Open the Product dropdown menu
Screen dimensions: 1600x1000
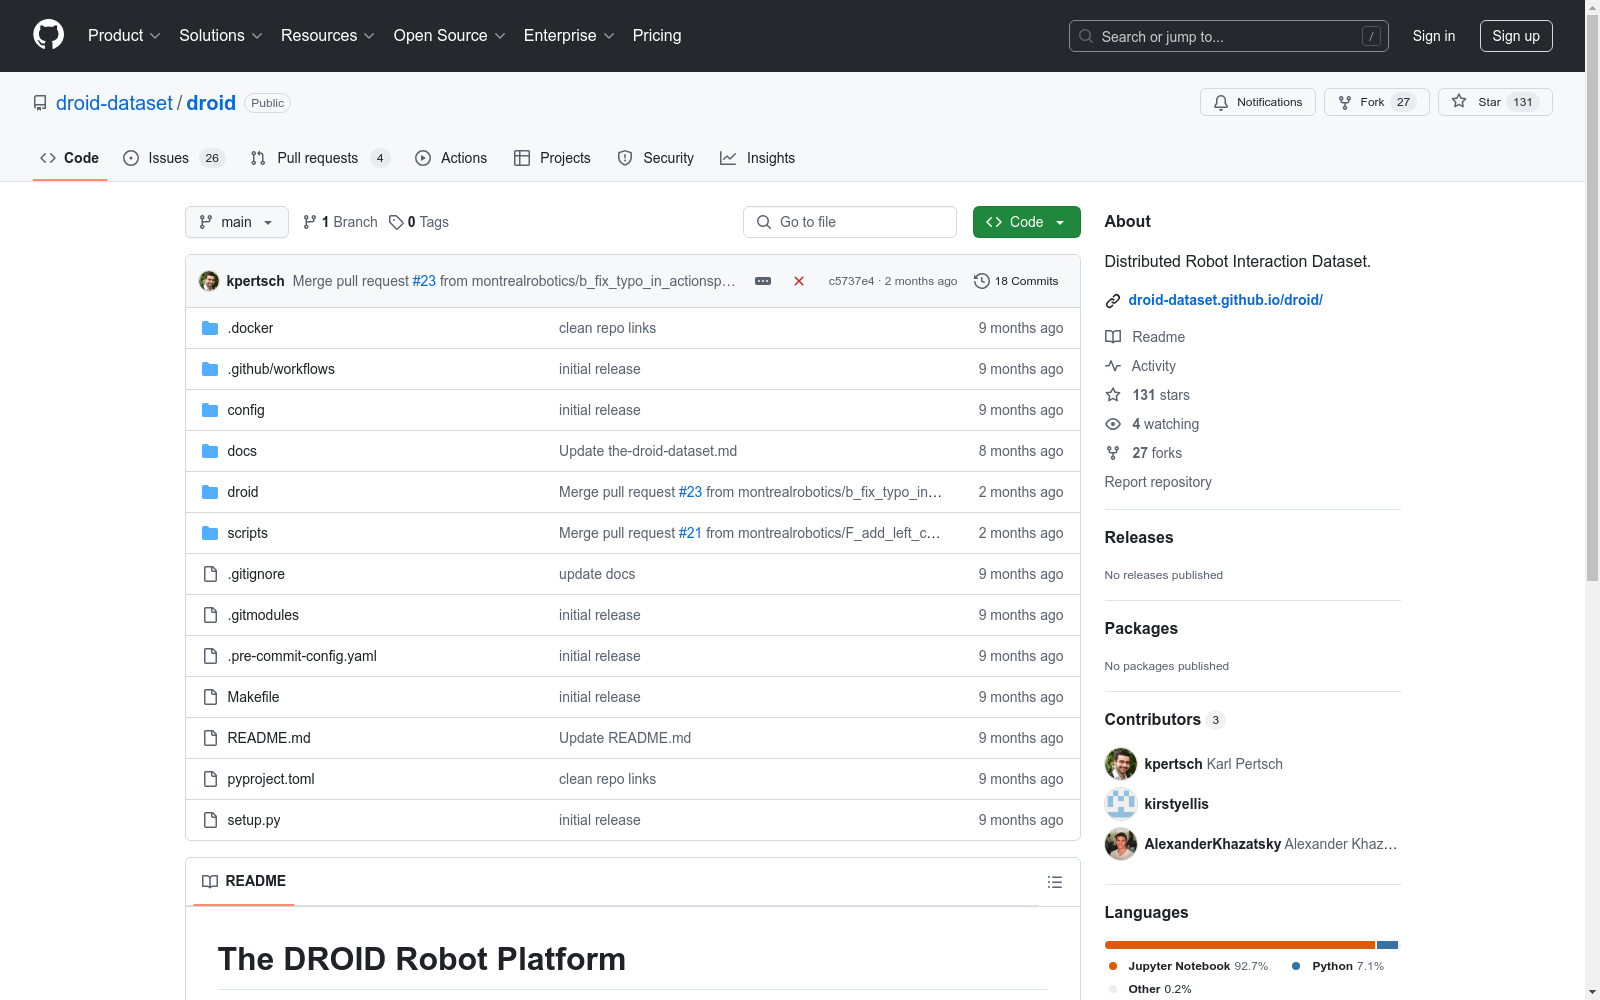[124, 36]
